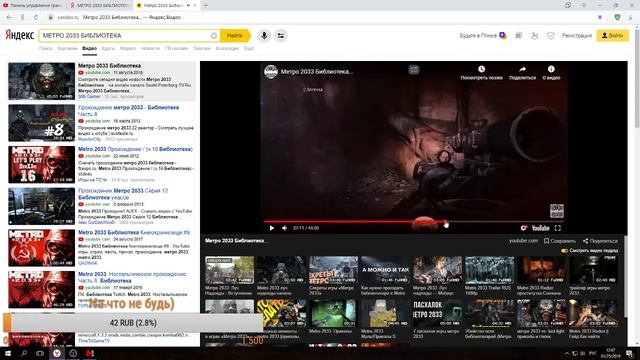The width and height of the screenshot is (640, 360).
Task: Click the YouTube logo in the player
Action: coord(540,228)
